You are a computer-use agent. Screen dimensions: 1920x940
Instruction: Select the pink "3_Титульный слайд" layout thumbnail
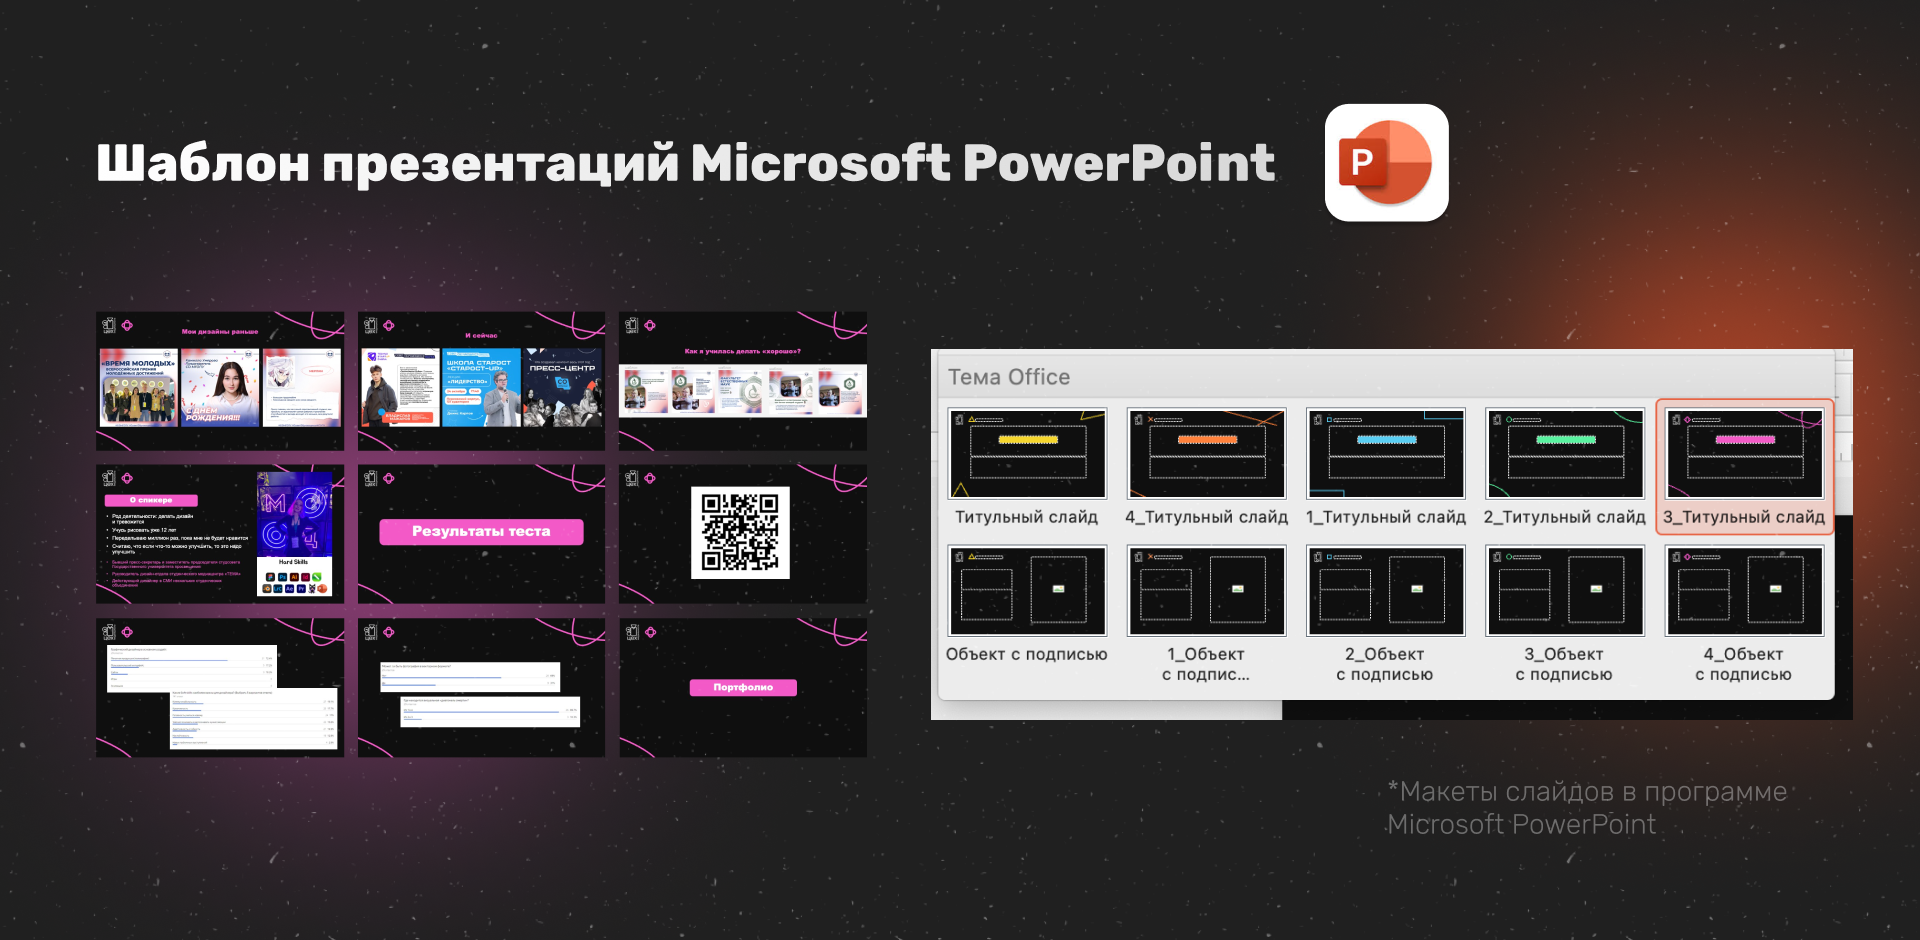(x=1745, y=453)
